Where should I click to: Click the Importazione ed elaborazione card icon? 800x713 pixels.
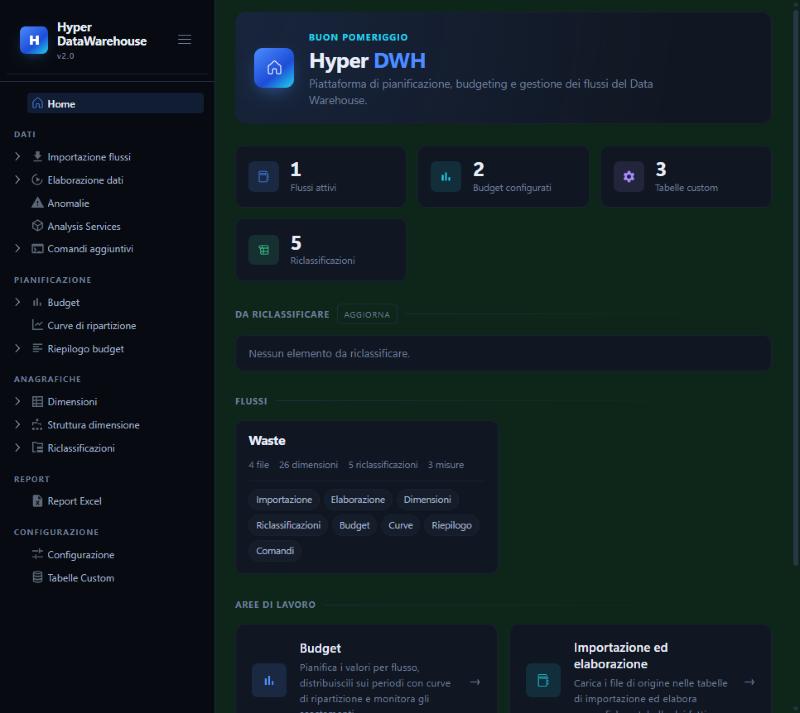[543, 680]
